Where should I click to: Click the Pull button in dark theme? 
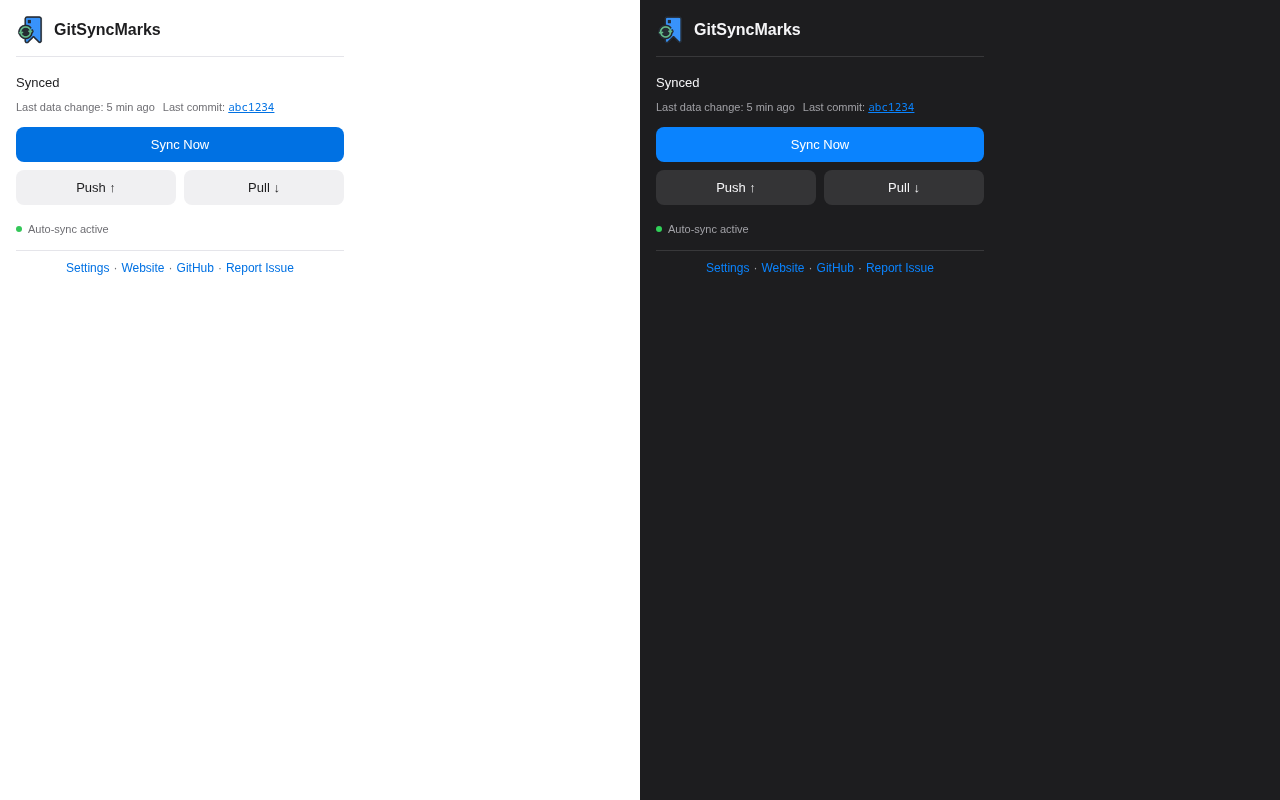[903, 187]
